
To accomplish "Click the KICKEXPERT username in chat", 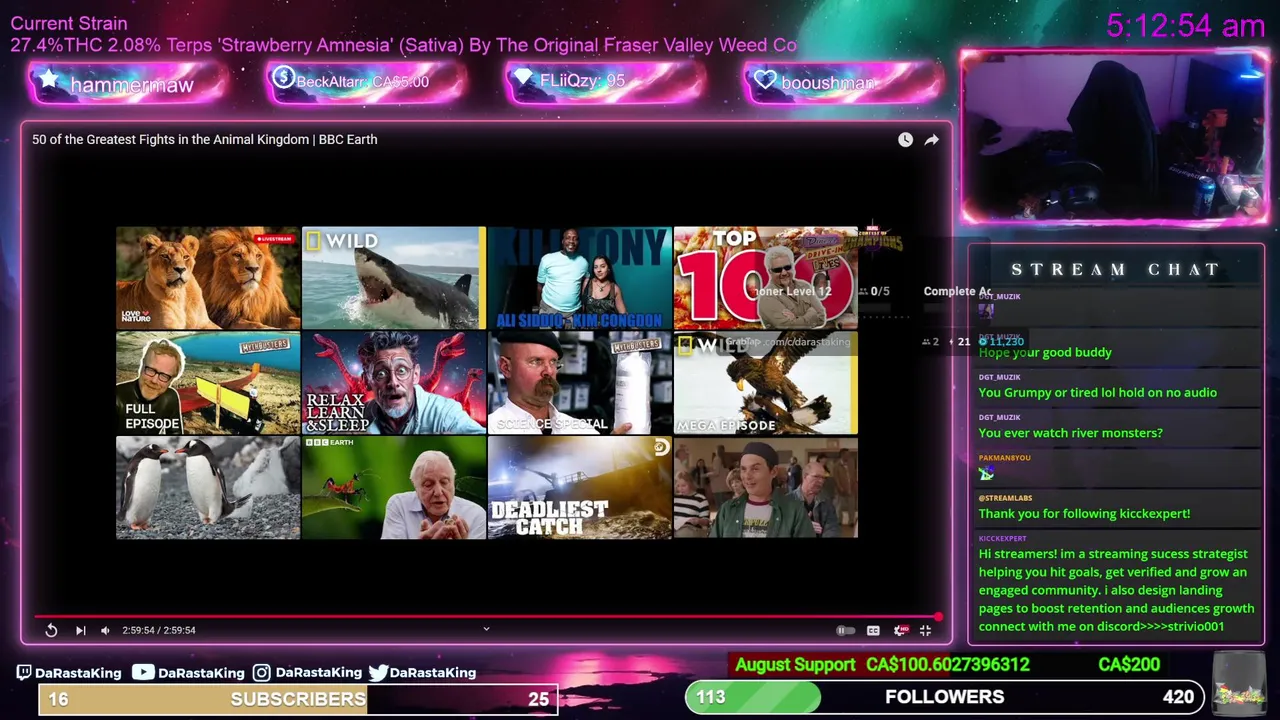I will 1002,538.
